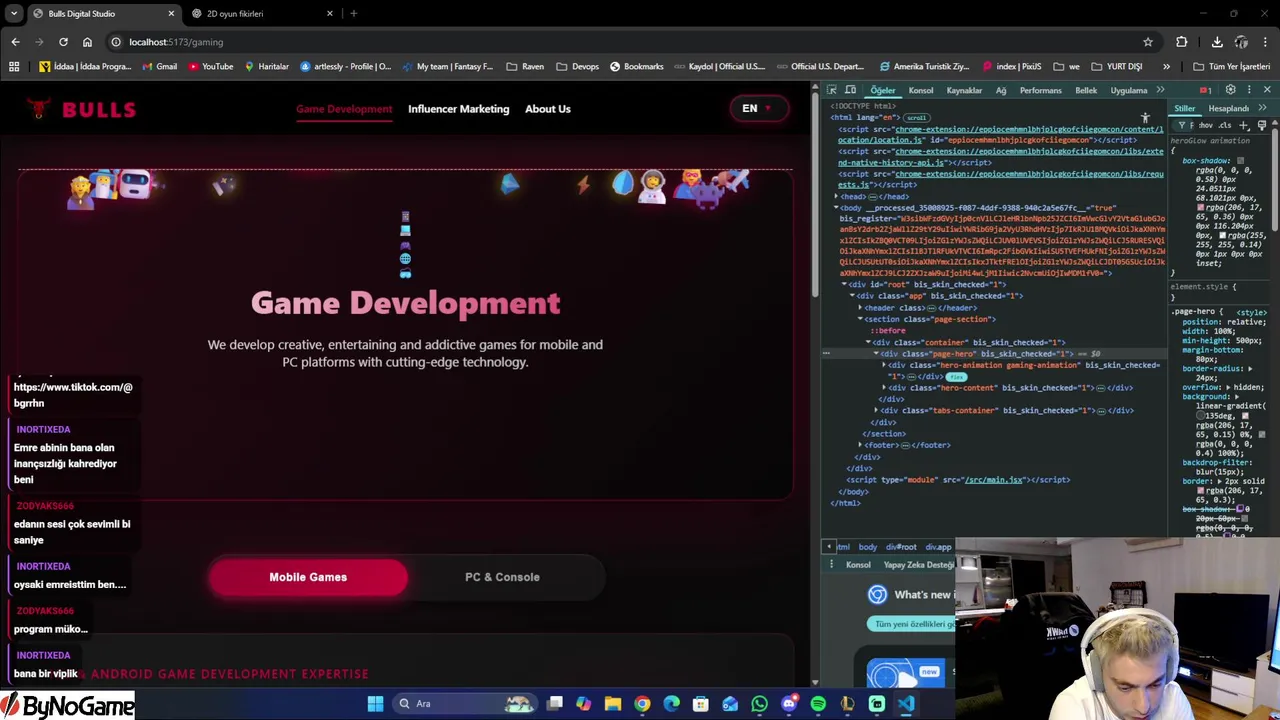Click the DevTools error count indicator
This screenshot has height=720, width=1280.
(1205, 90)
